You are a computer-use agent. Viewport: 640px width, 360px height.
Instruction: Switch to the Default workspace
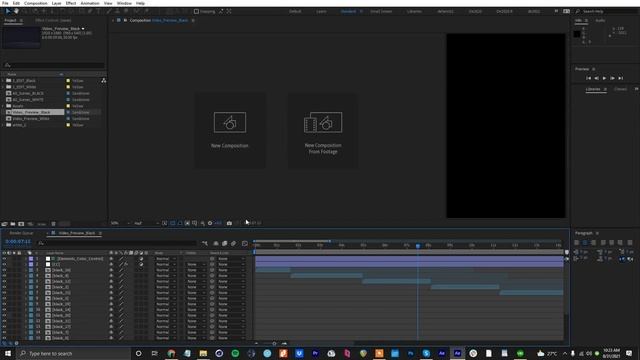coord(295,11)
